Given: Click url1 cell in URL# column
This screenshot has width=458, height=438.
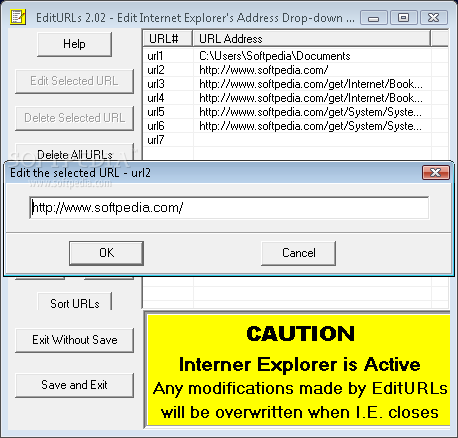Looking at the screenshot, I should click(x=155, y=56).
